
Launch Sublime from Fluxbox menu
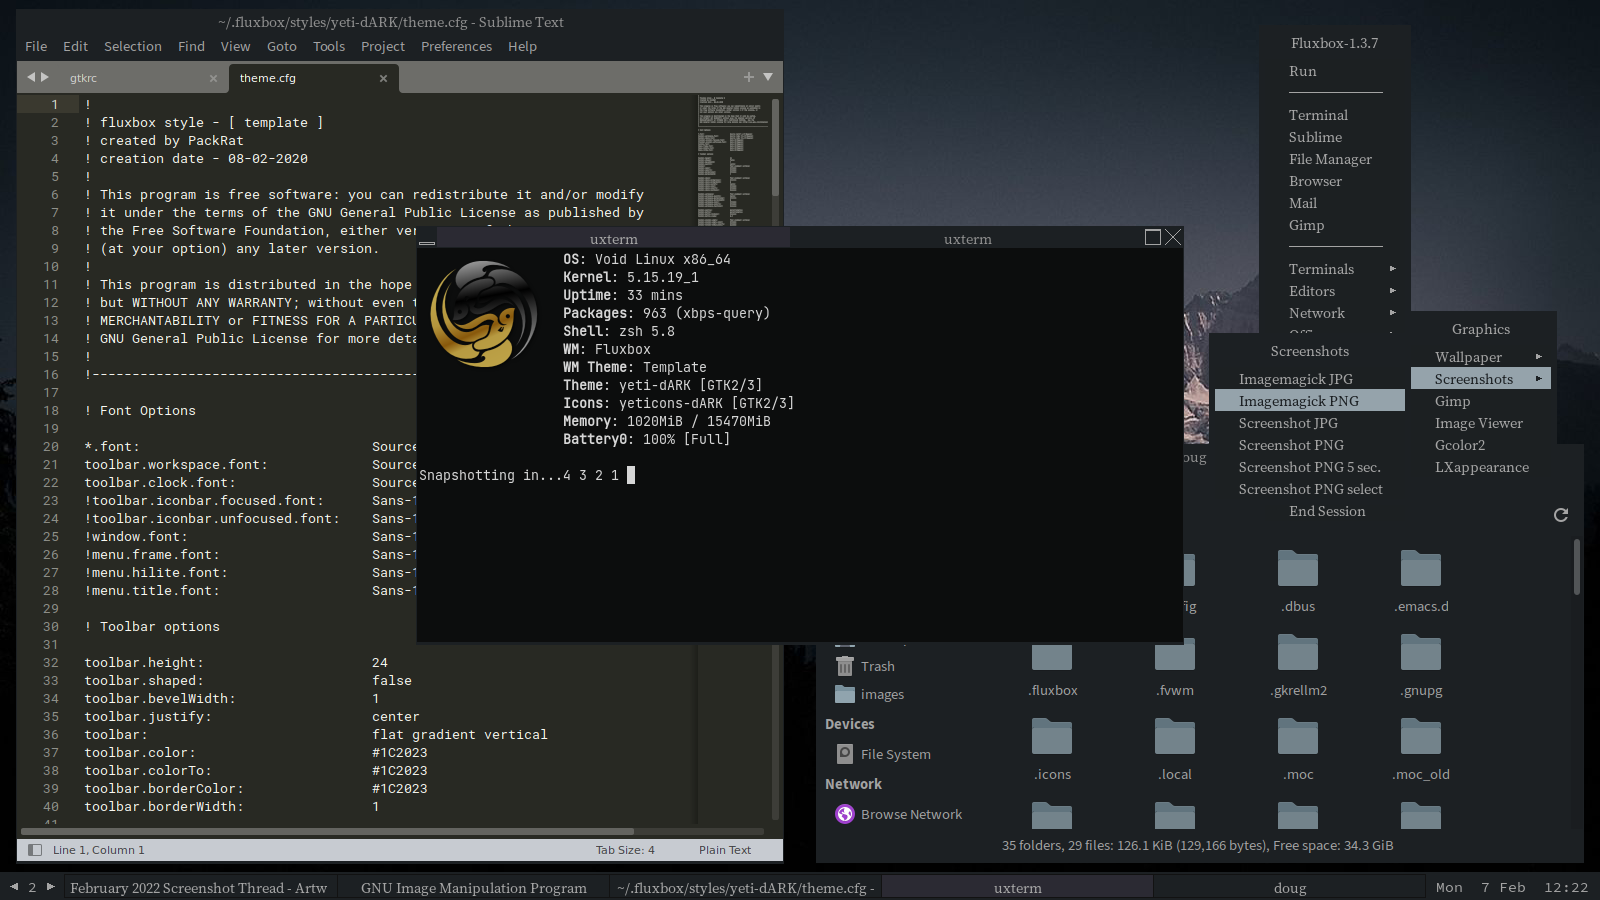tap(1315, 137)
